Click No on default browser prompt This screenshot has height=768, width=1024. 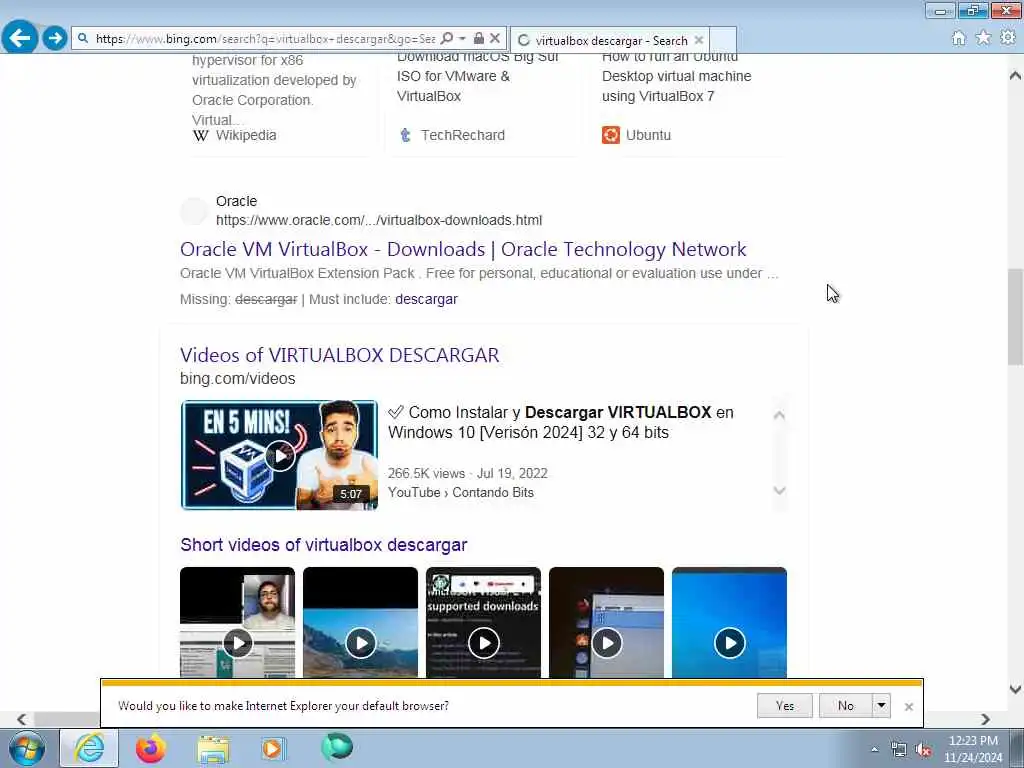pyautogui.click(x=845, y=706)
